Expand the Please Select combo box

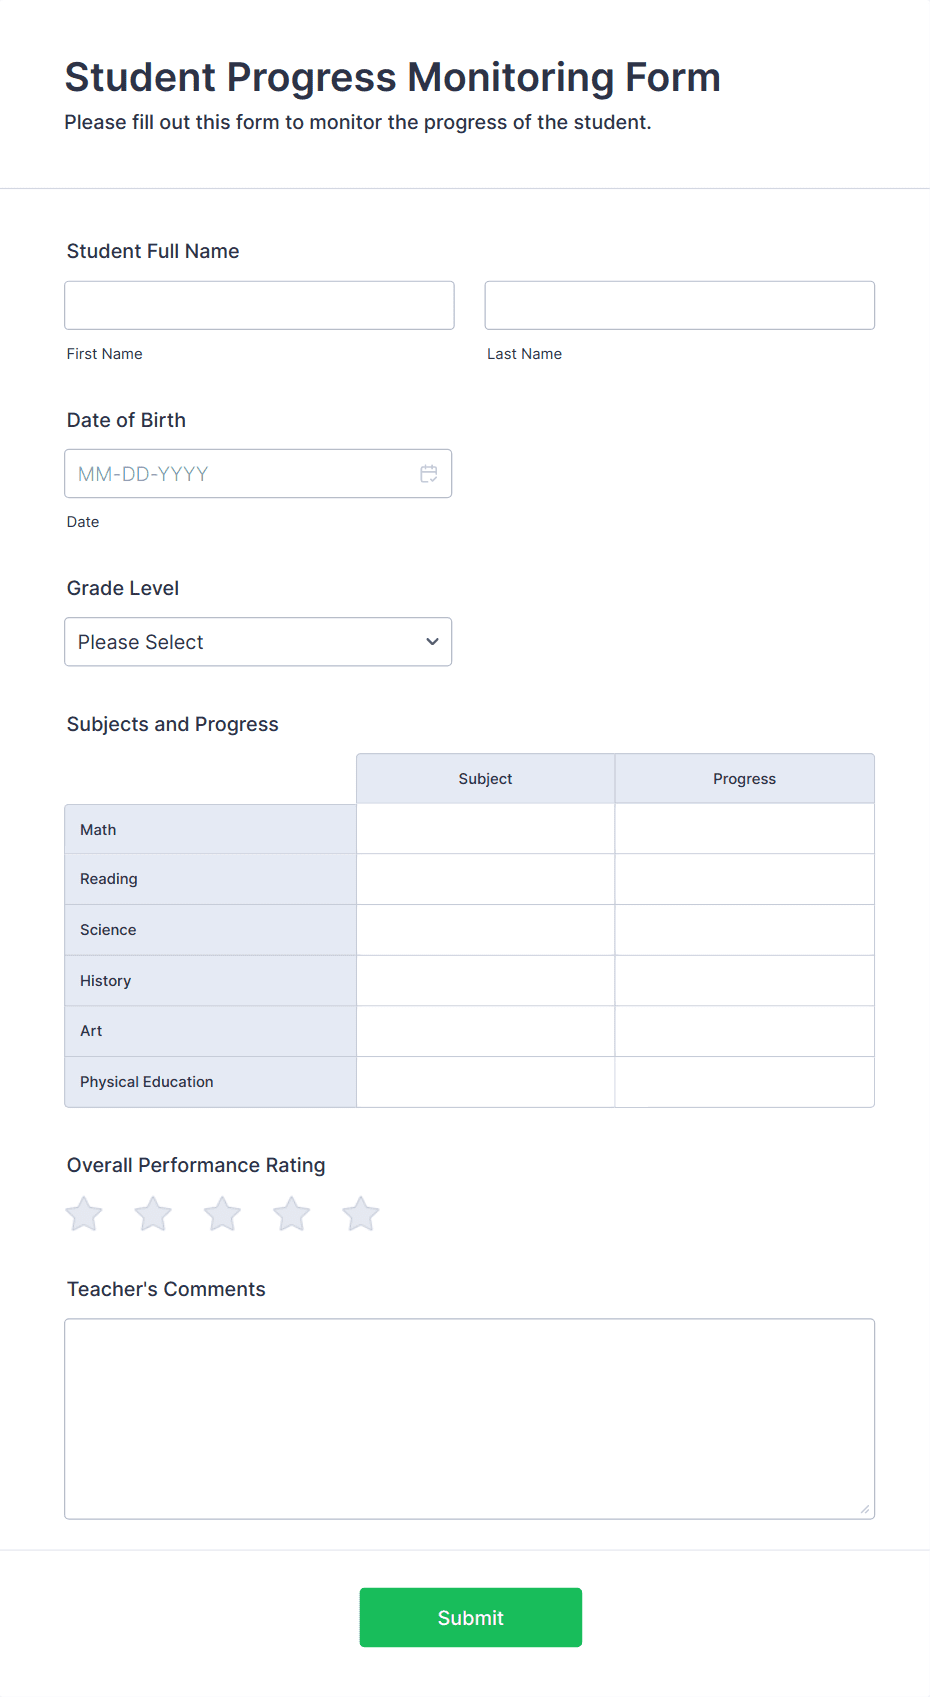click(x=257, y=641)
